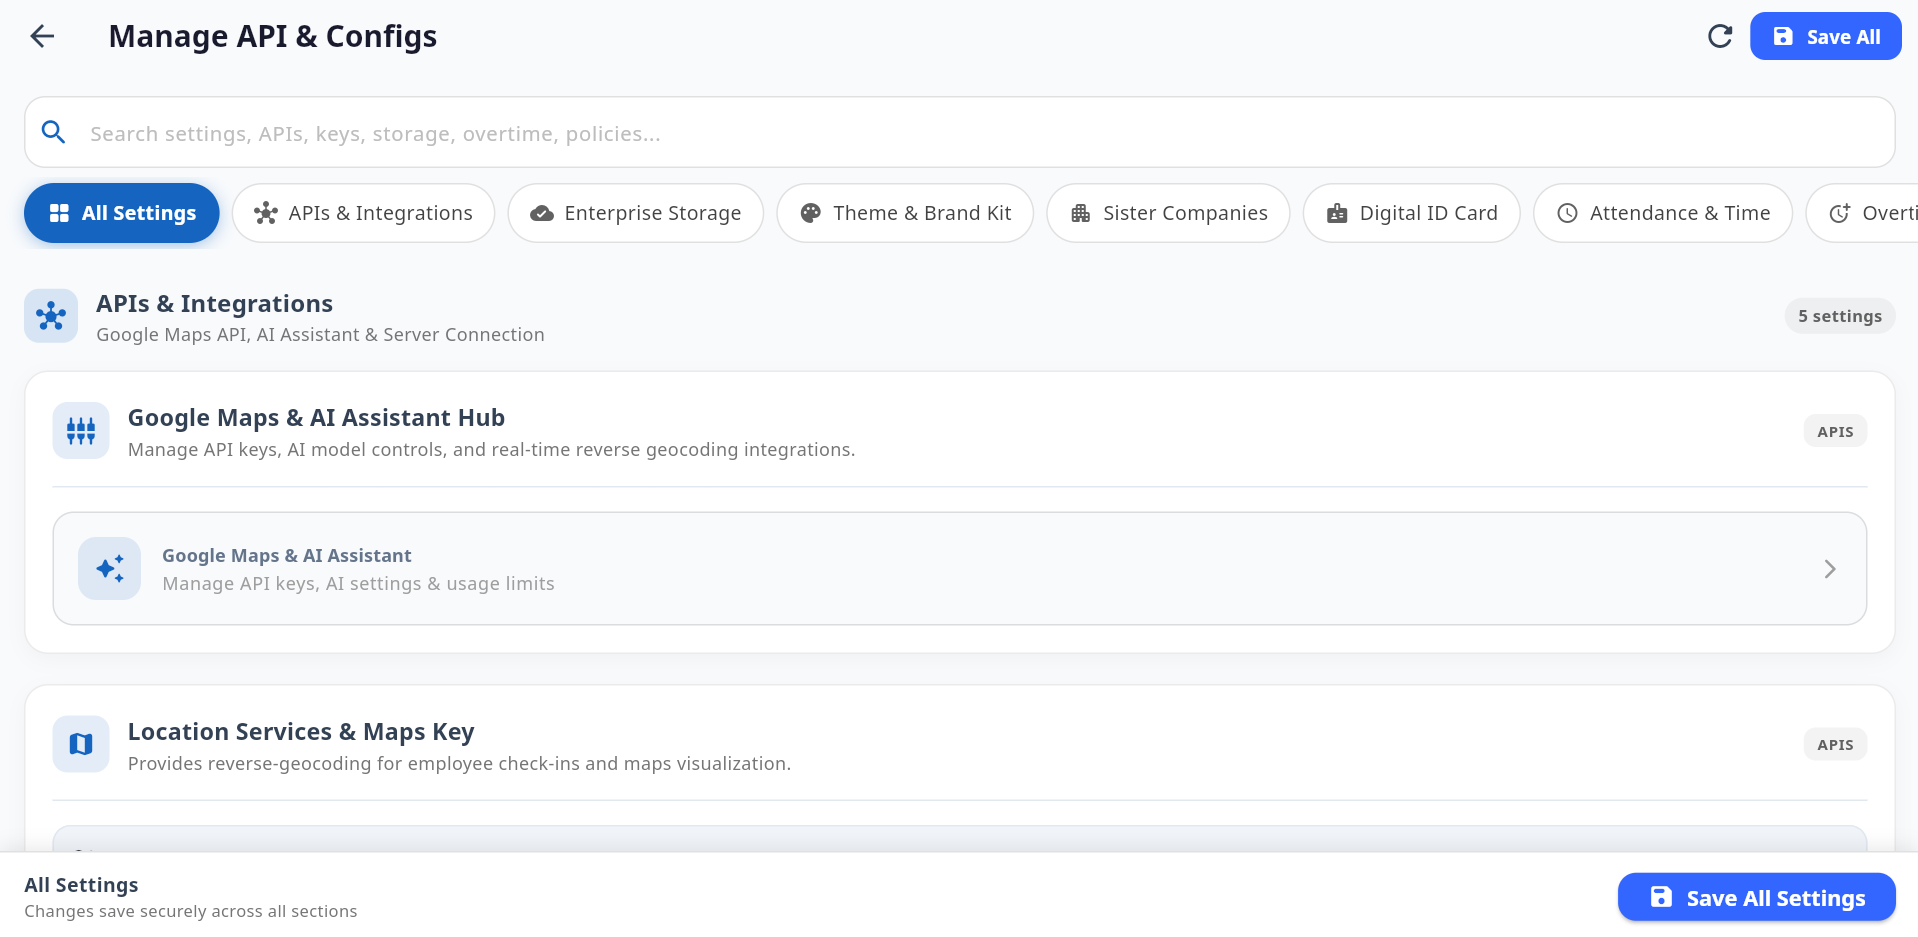Open the Enterprise Storage tab

[636, 213]
